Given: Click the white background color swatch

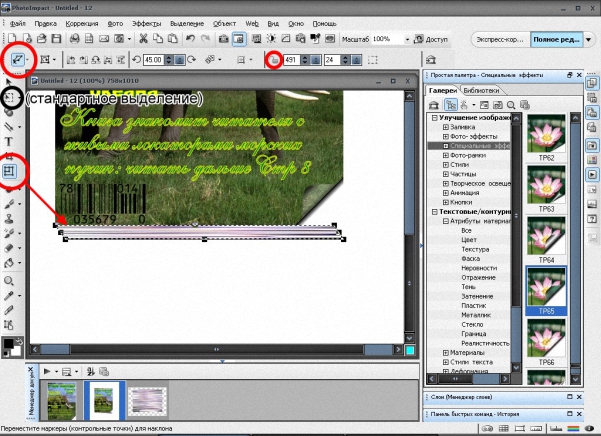Looking at the screenshot, I should pos(17,351).
